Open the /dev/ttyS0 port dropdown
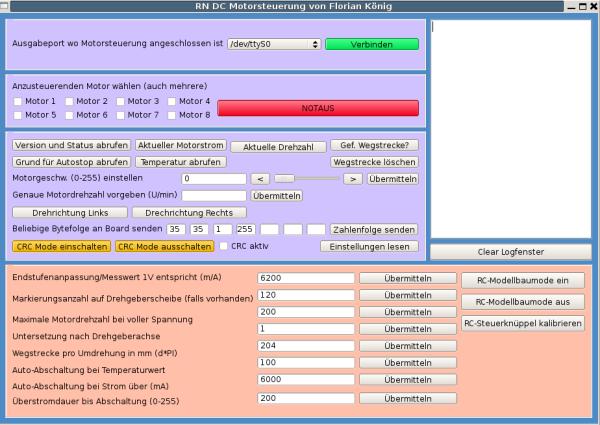This screenshot has width=600, height=425. [x=273, y=45]
